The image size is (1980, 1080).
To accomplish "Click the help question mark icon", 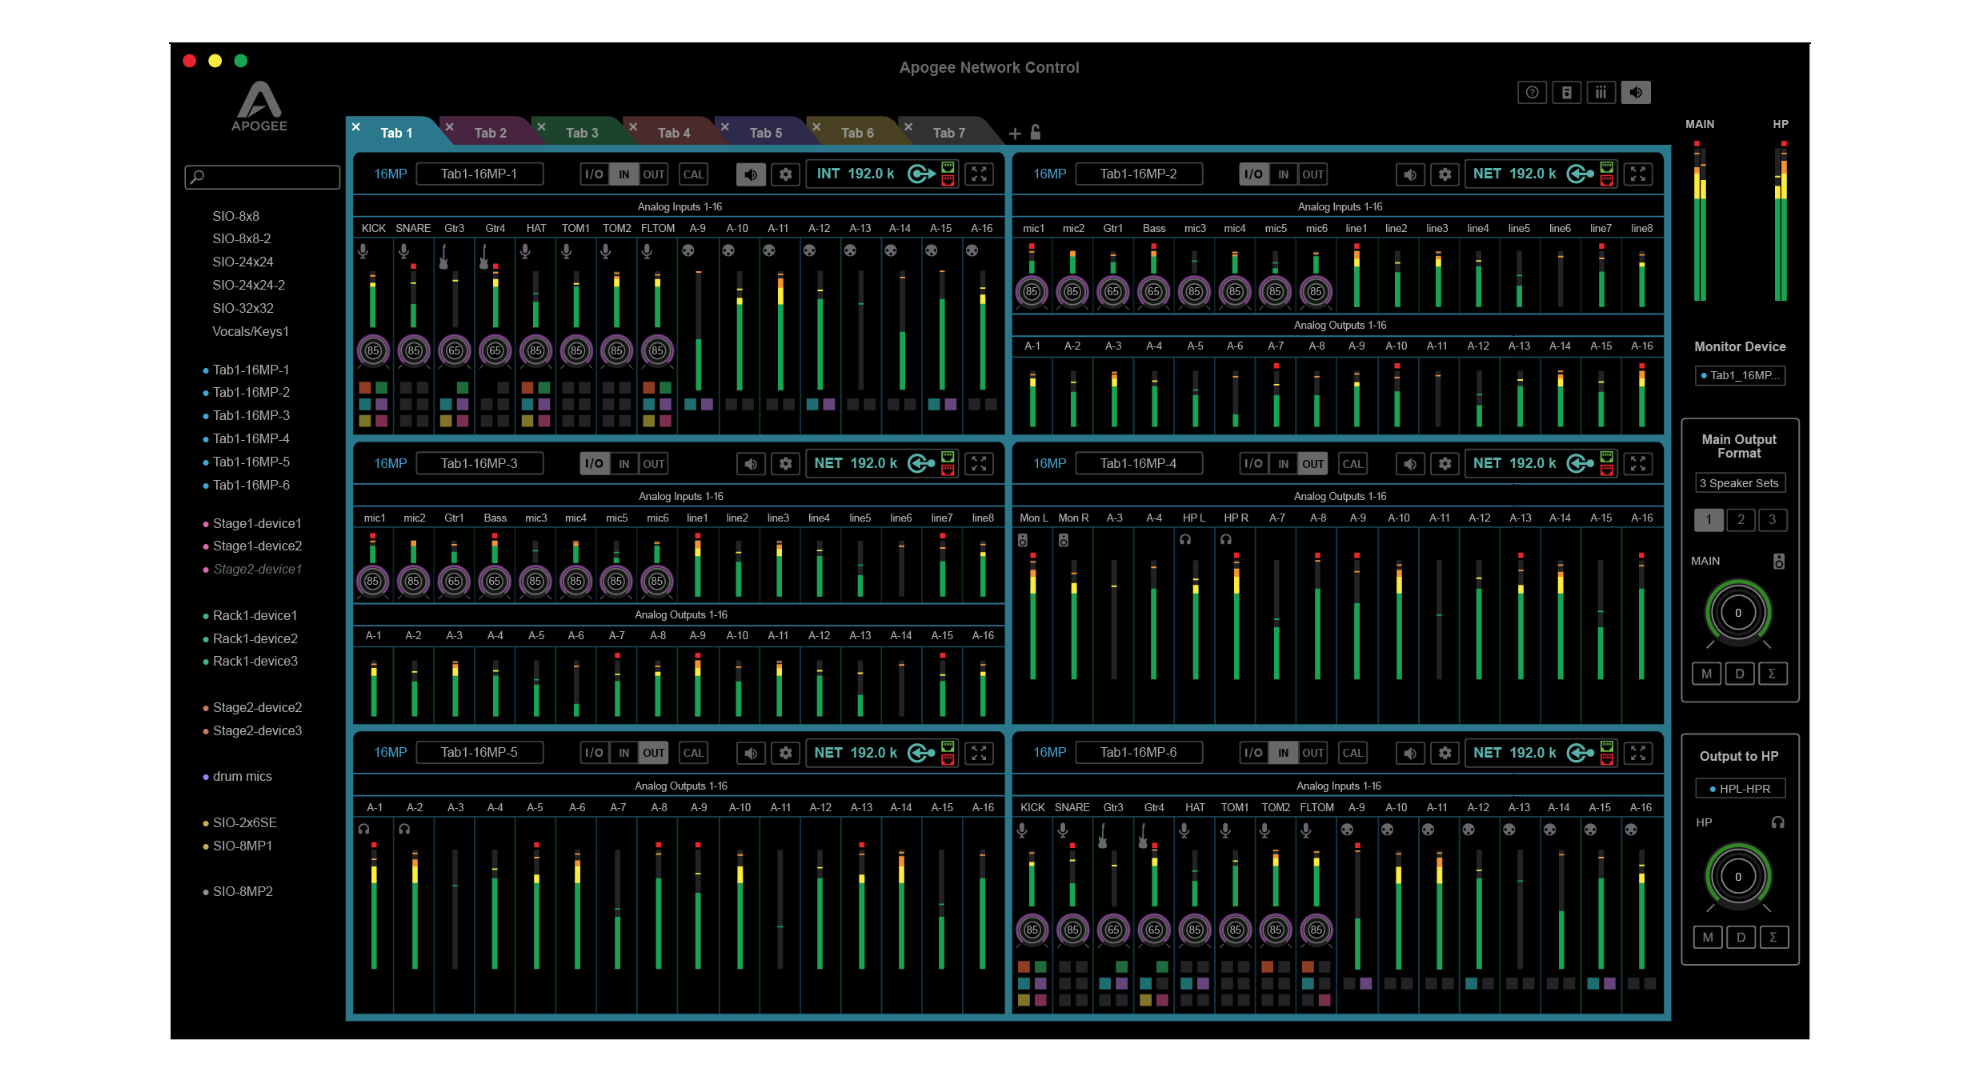I will (1531, 93).
